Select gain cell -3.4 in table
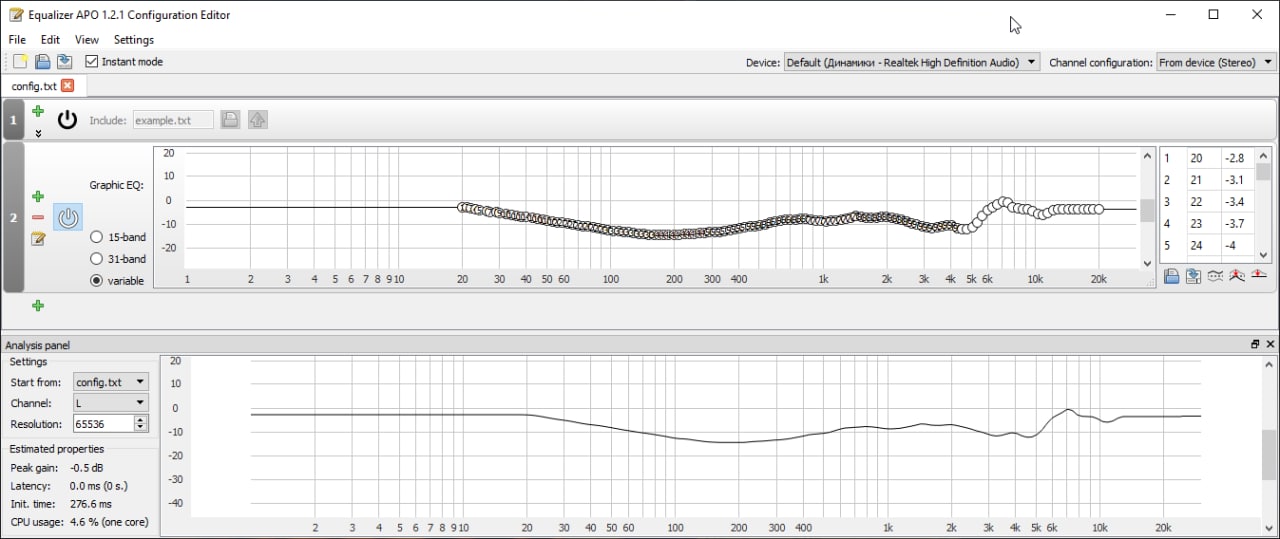This screenshot has height=539, width=1280. click(1237, 202)
